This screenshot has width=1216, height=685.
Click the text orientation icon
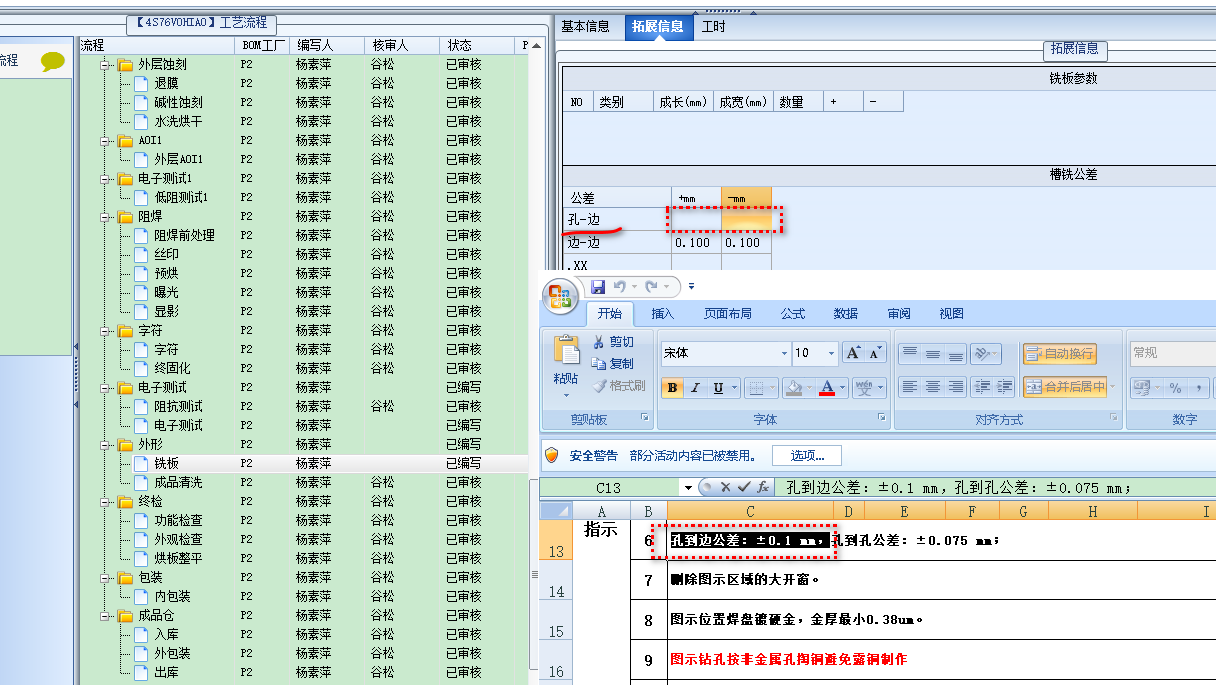coord(984,354)
